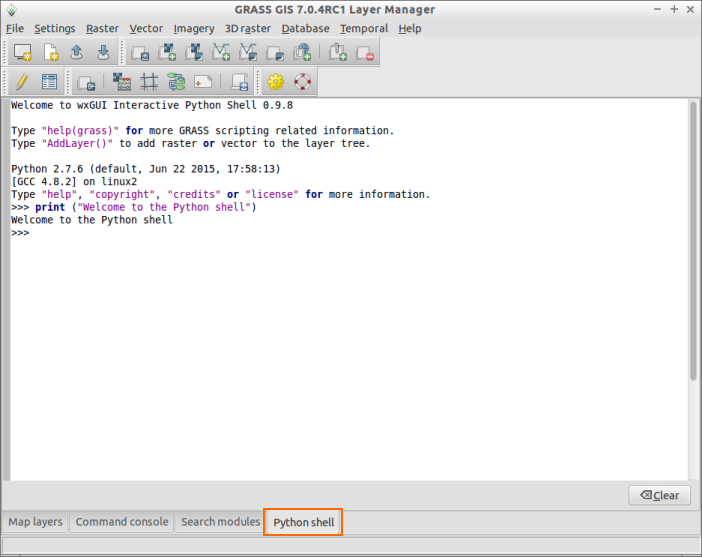
Task: Open the Vector menu
Action: point(146,29)
